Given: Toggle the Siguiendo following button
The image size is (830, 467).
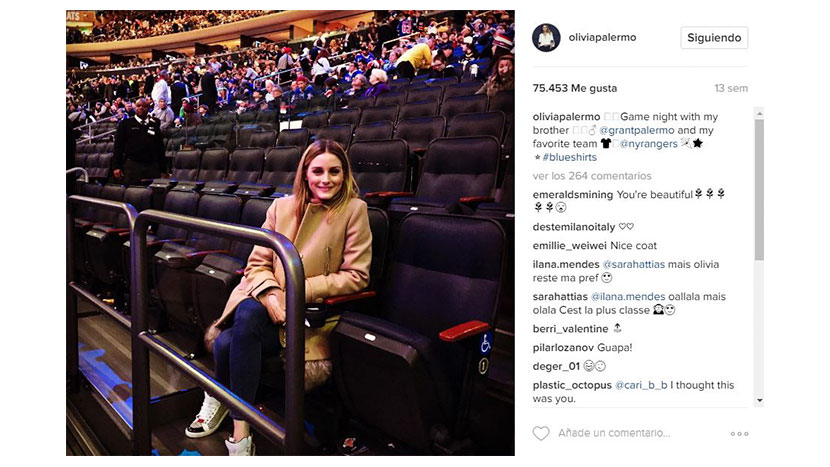Looking at the screenshot, I should tap(714, 38).
